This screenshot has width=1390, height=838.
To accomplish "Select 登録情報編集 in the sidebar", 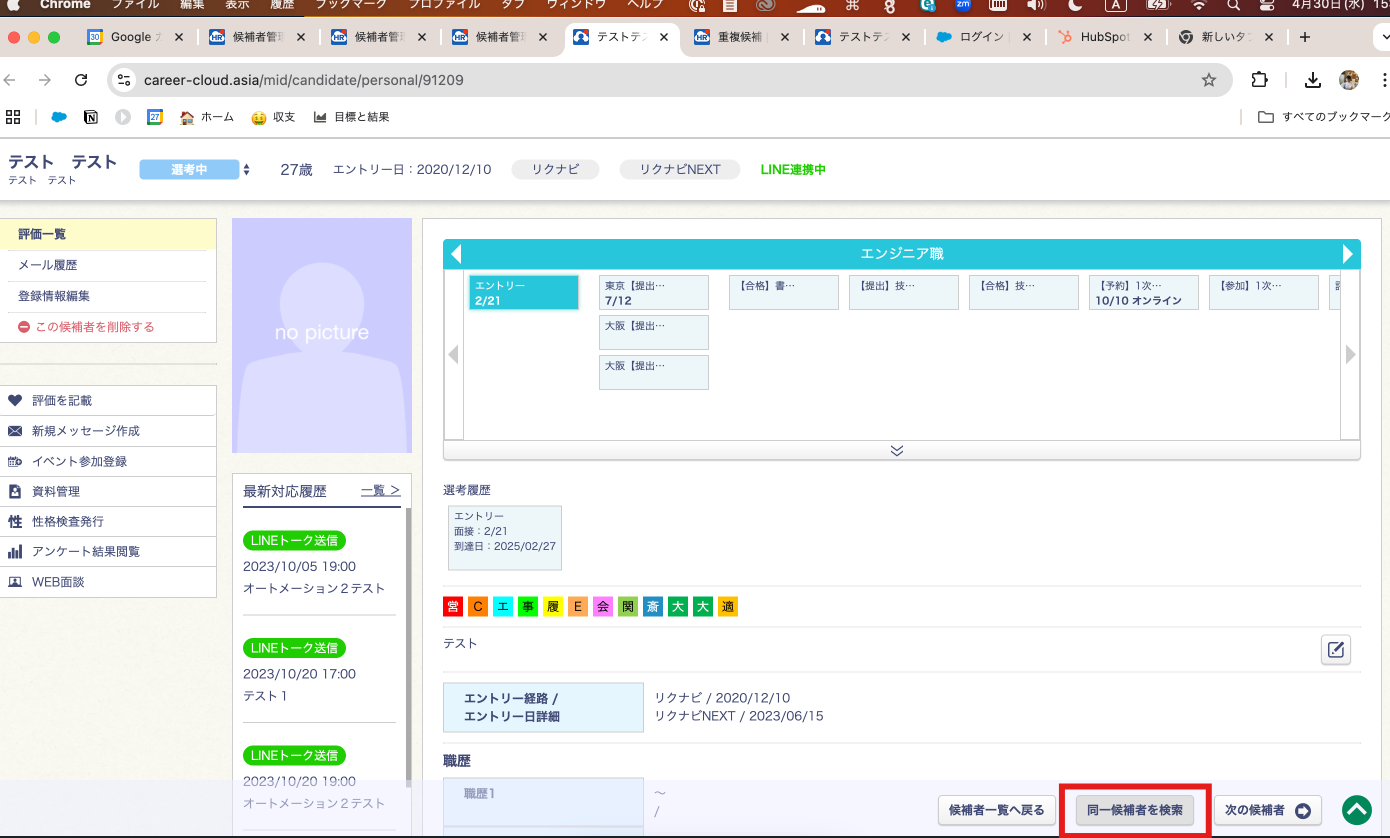I will (54, 296).
